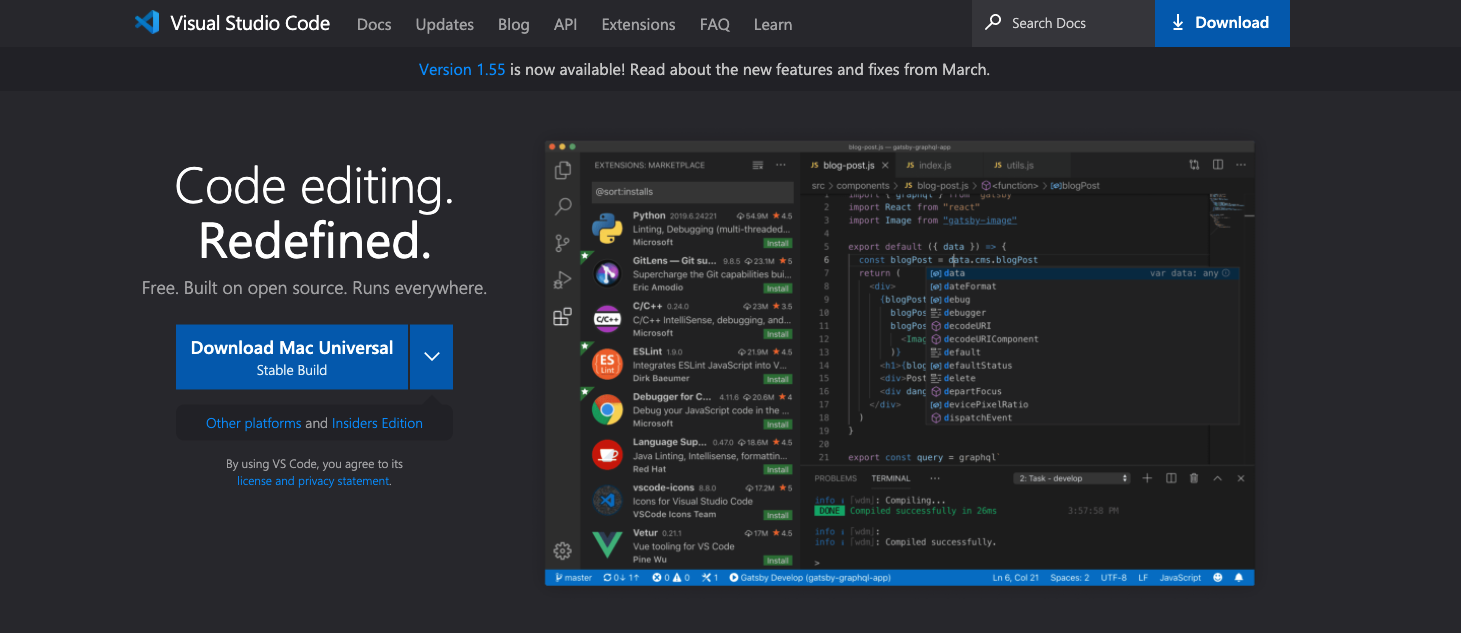Open the Manage gear icon in screenshot sidebar
Image resolution: width=1461 pixels, height=633 pixels.
563,550
